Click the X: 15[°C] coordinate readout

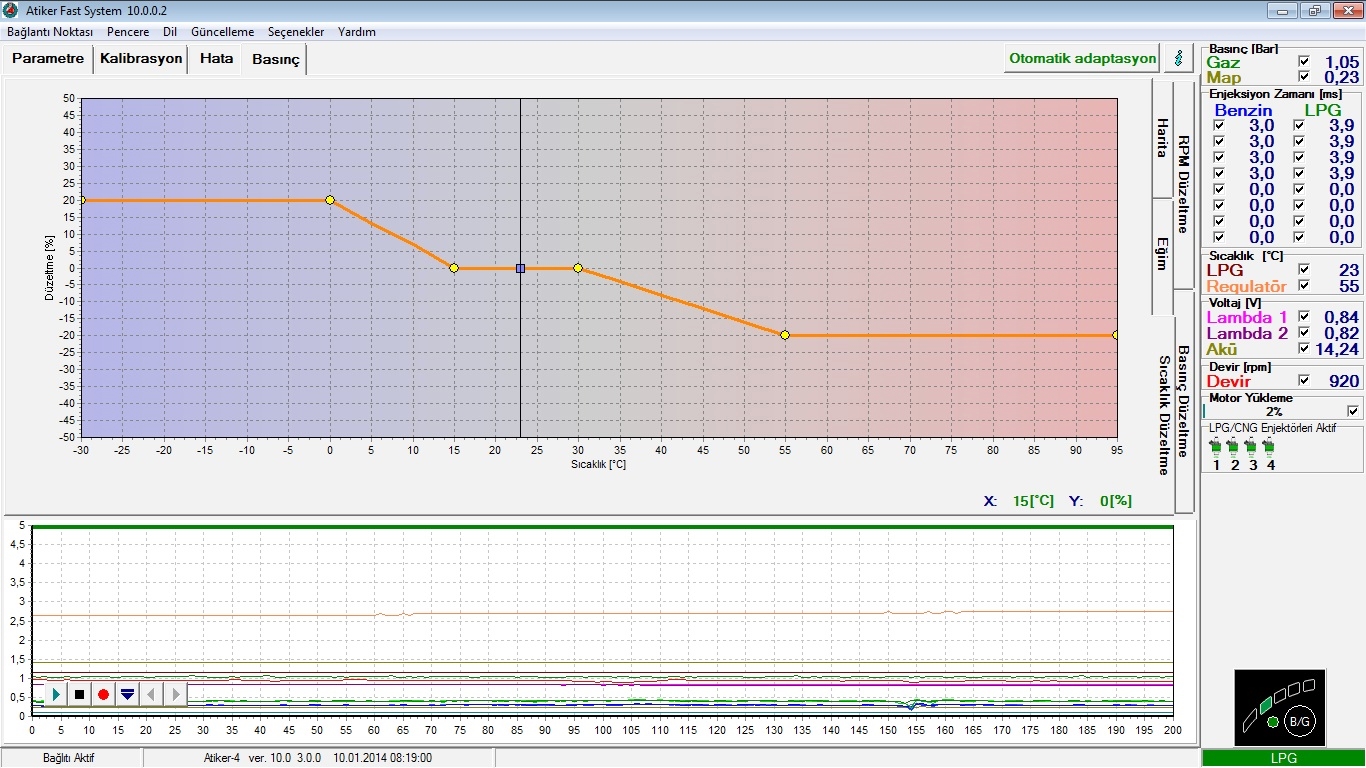[x=1018, y=501]
